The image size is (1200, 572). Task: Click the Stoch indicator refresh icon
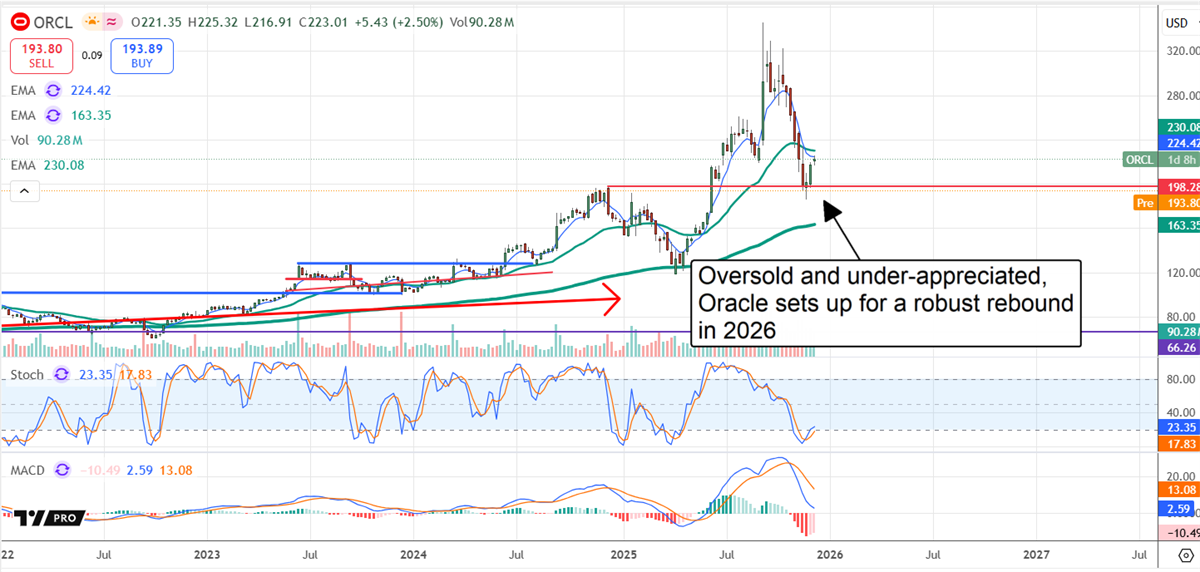(x=60, y=375)
